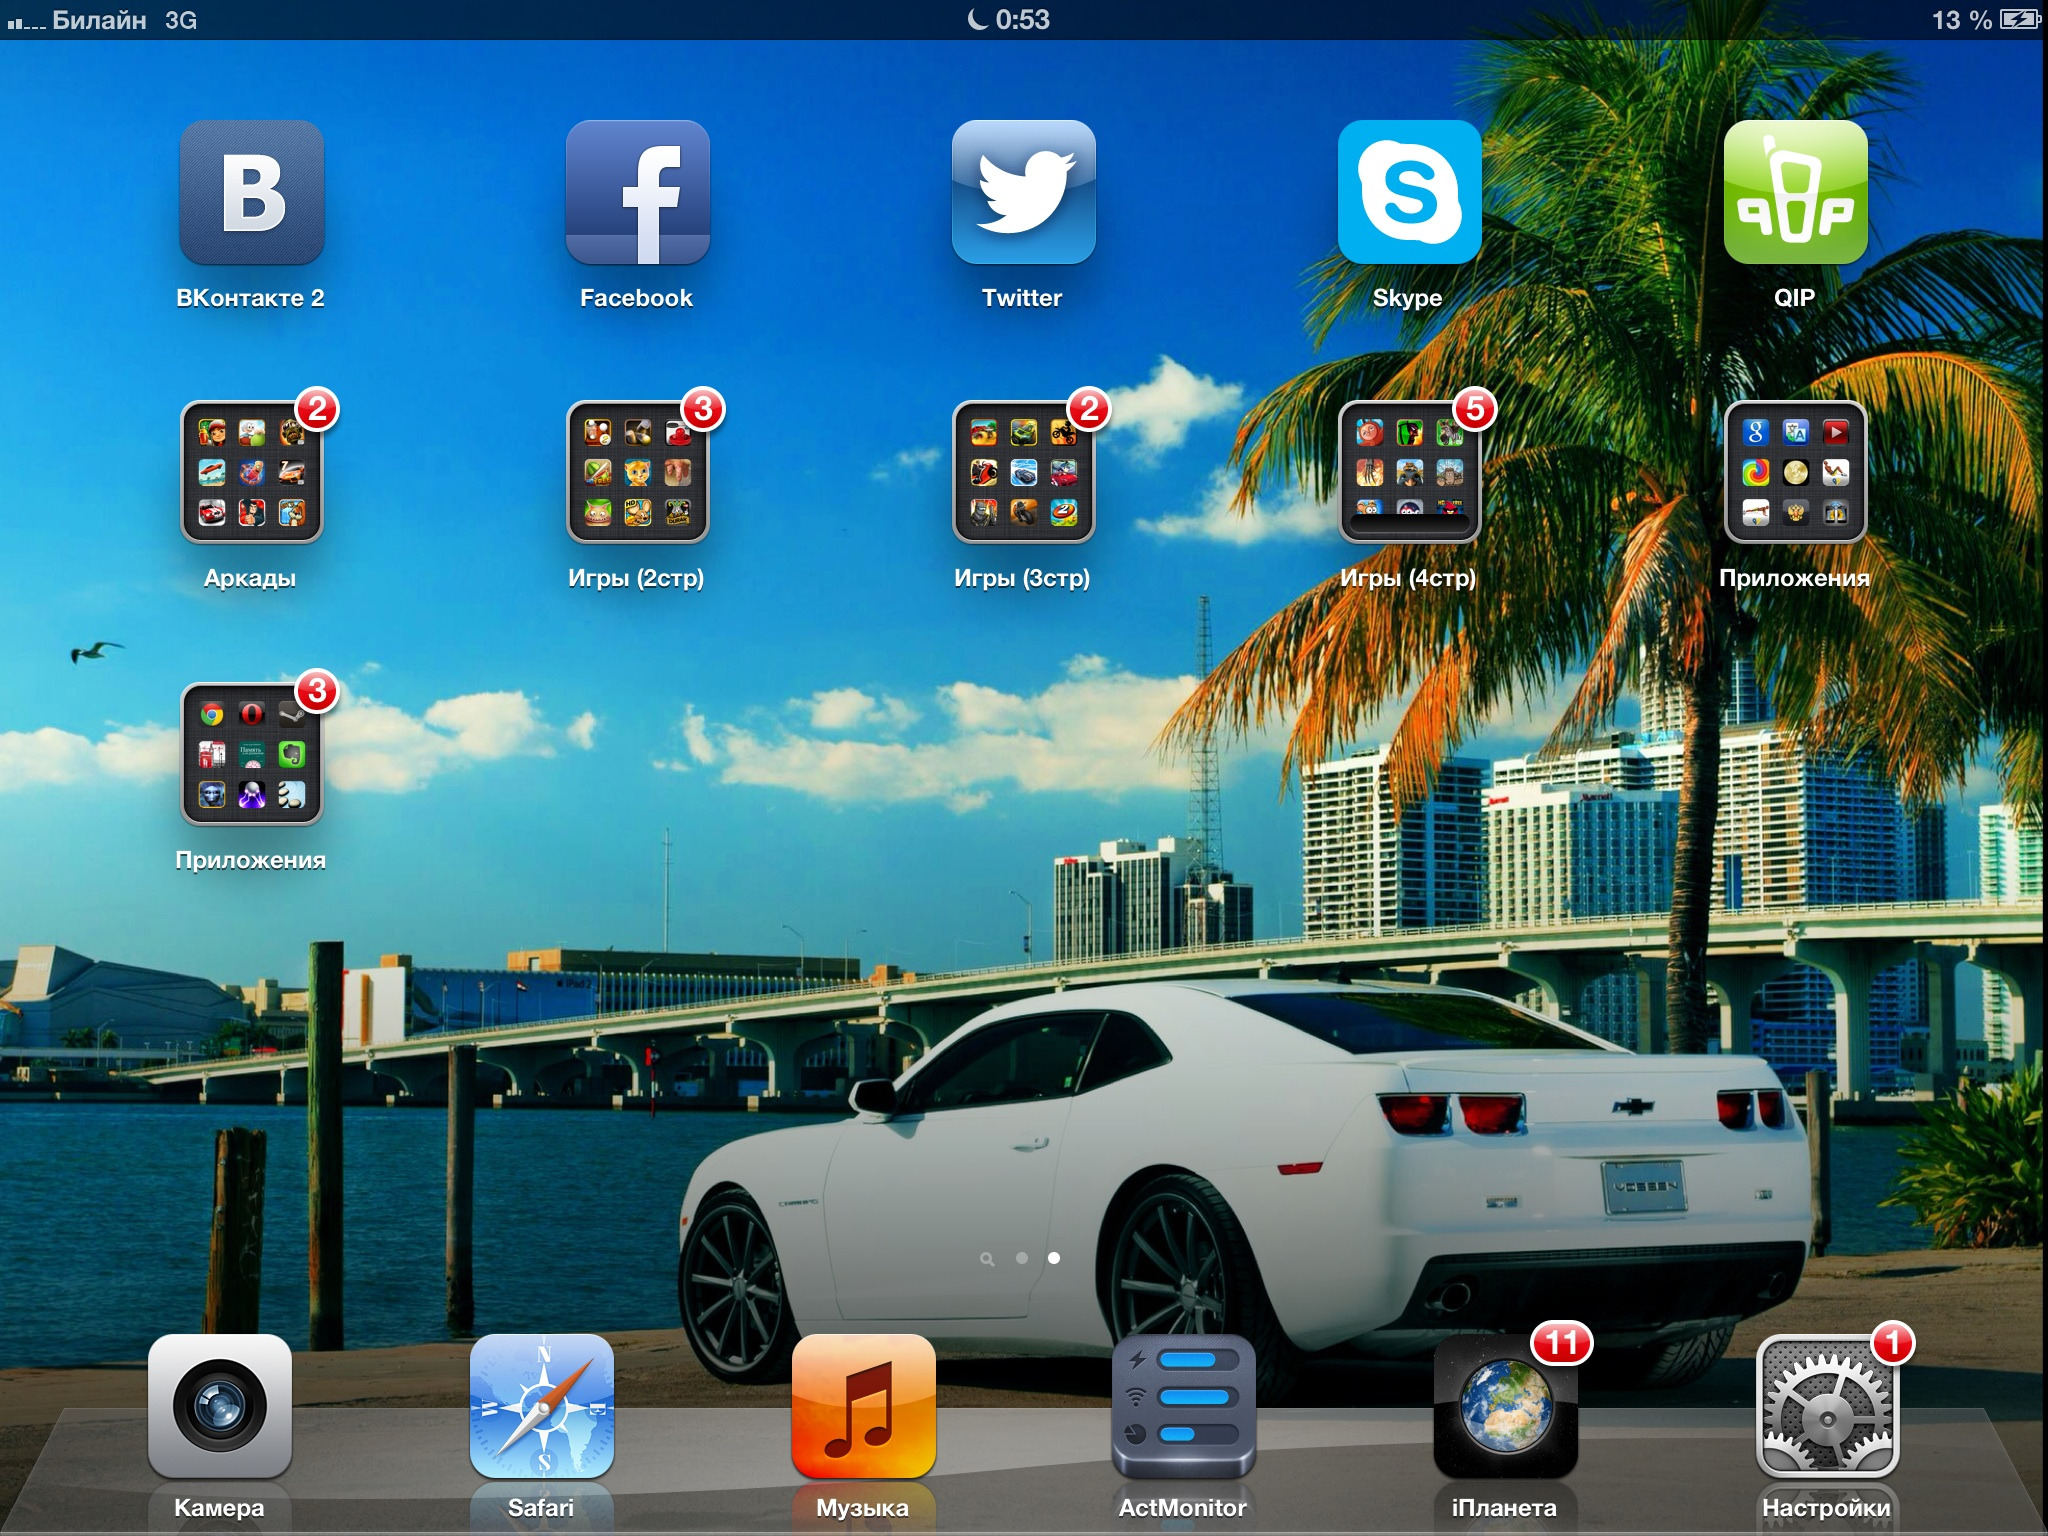The height and width of the screenshot is (1536, 2048).
Task: Open Safari browser from the dock
Action: point(541,1406)
